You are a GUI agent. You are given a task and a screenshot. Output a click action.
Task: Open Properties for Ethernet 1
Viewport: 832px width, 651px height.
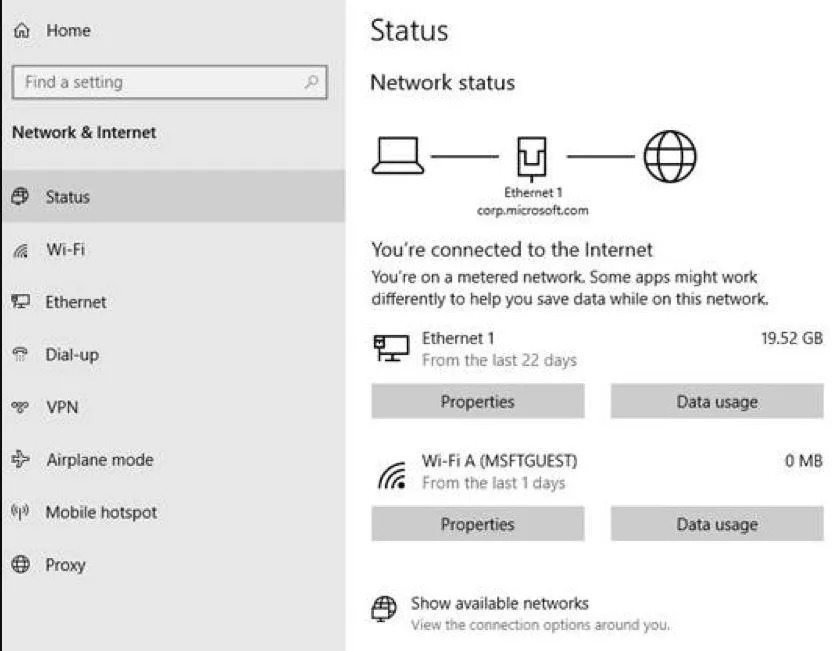point(477,401)
